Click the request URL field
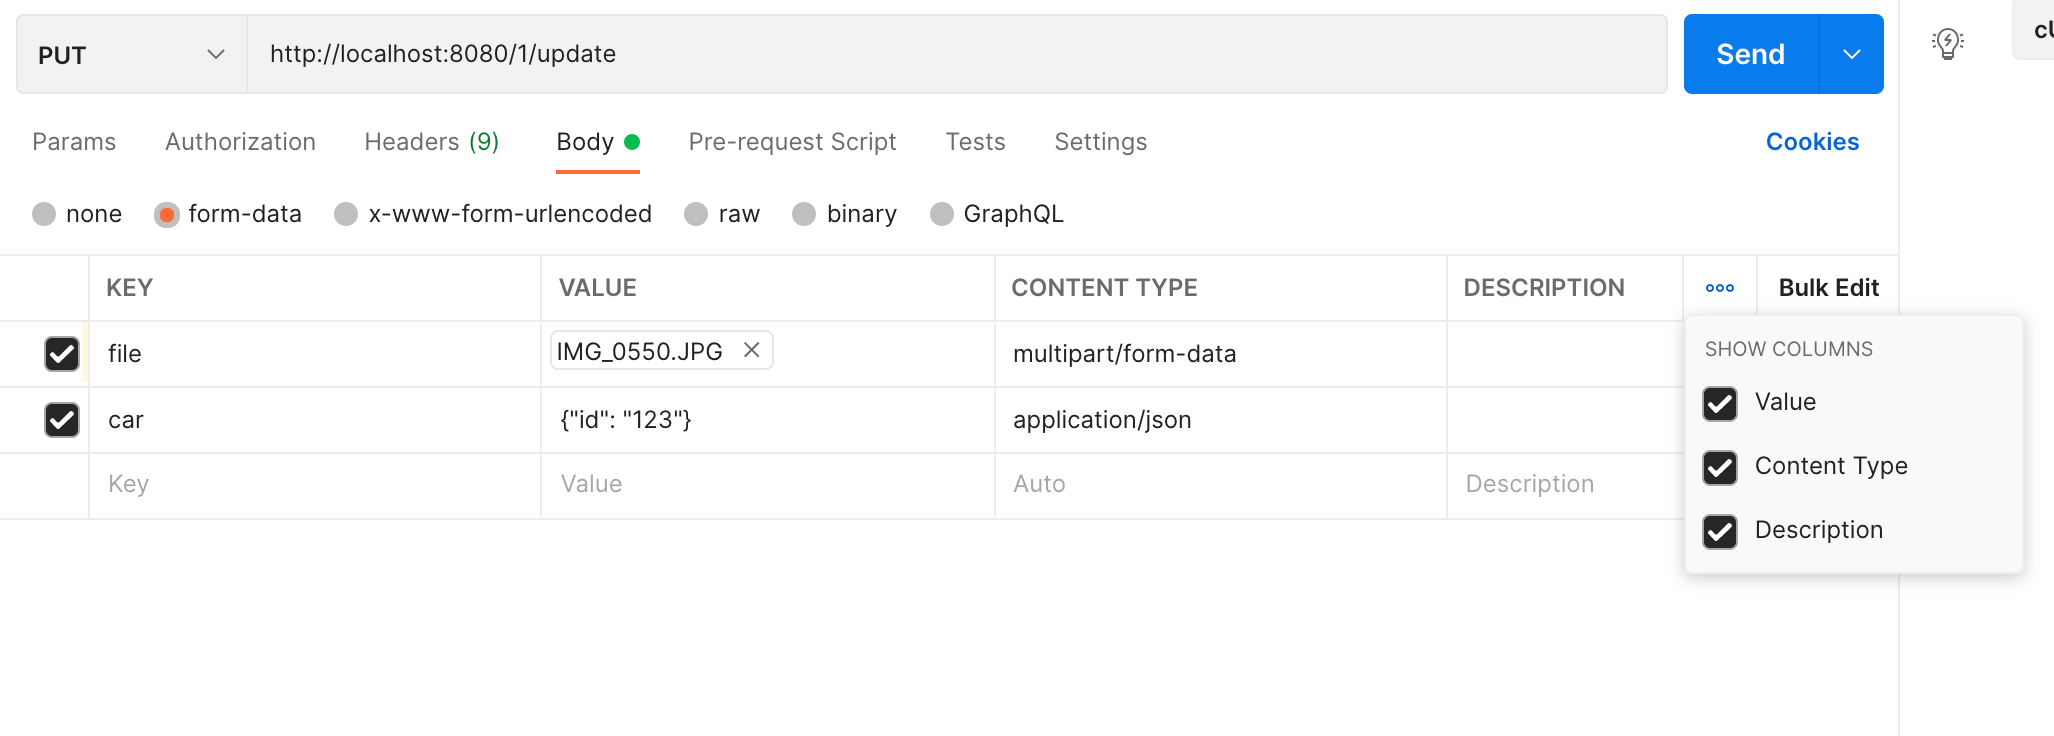 pyautogui.click(x=957, y=54)
